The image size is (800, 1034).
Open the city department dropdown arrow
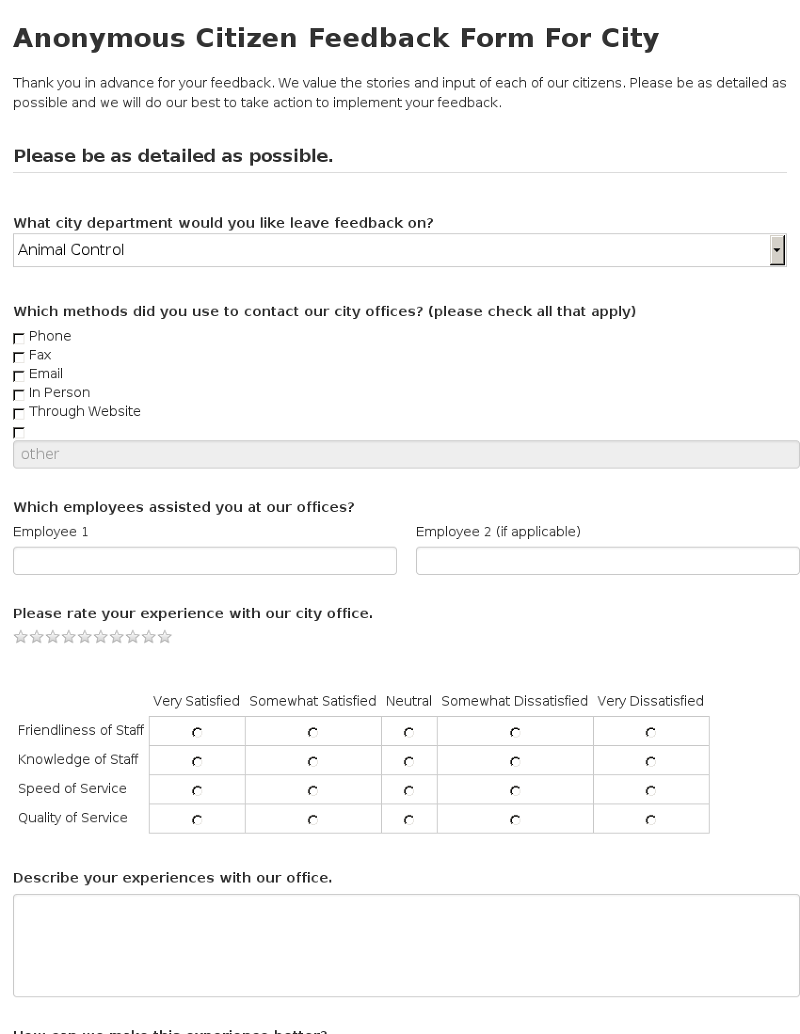tap(778, 250)
